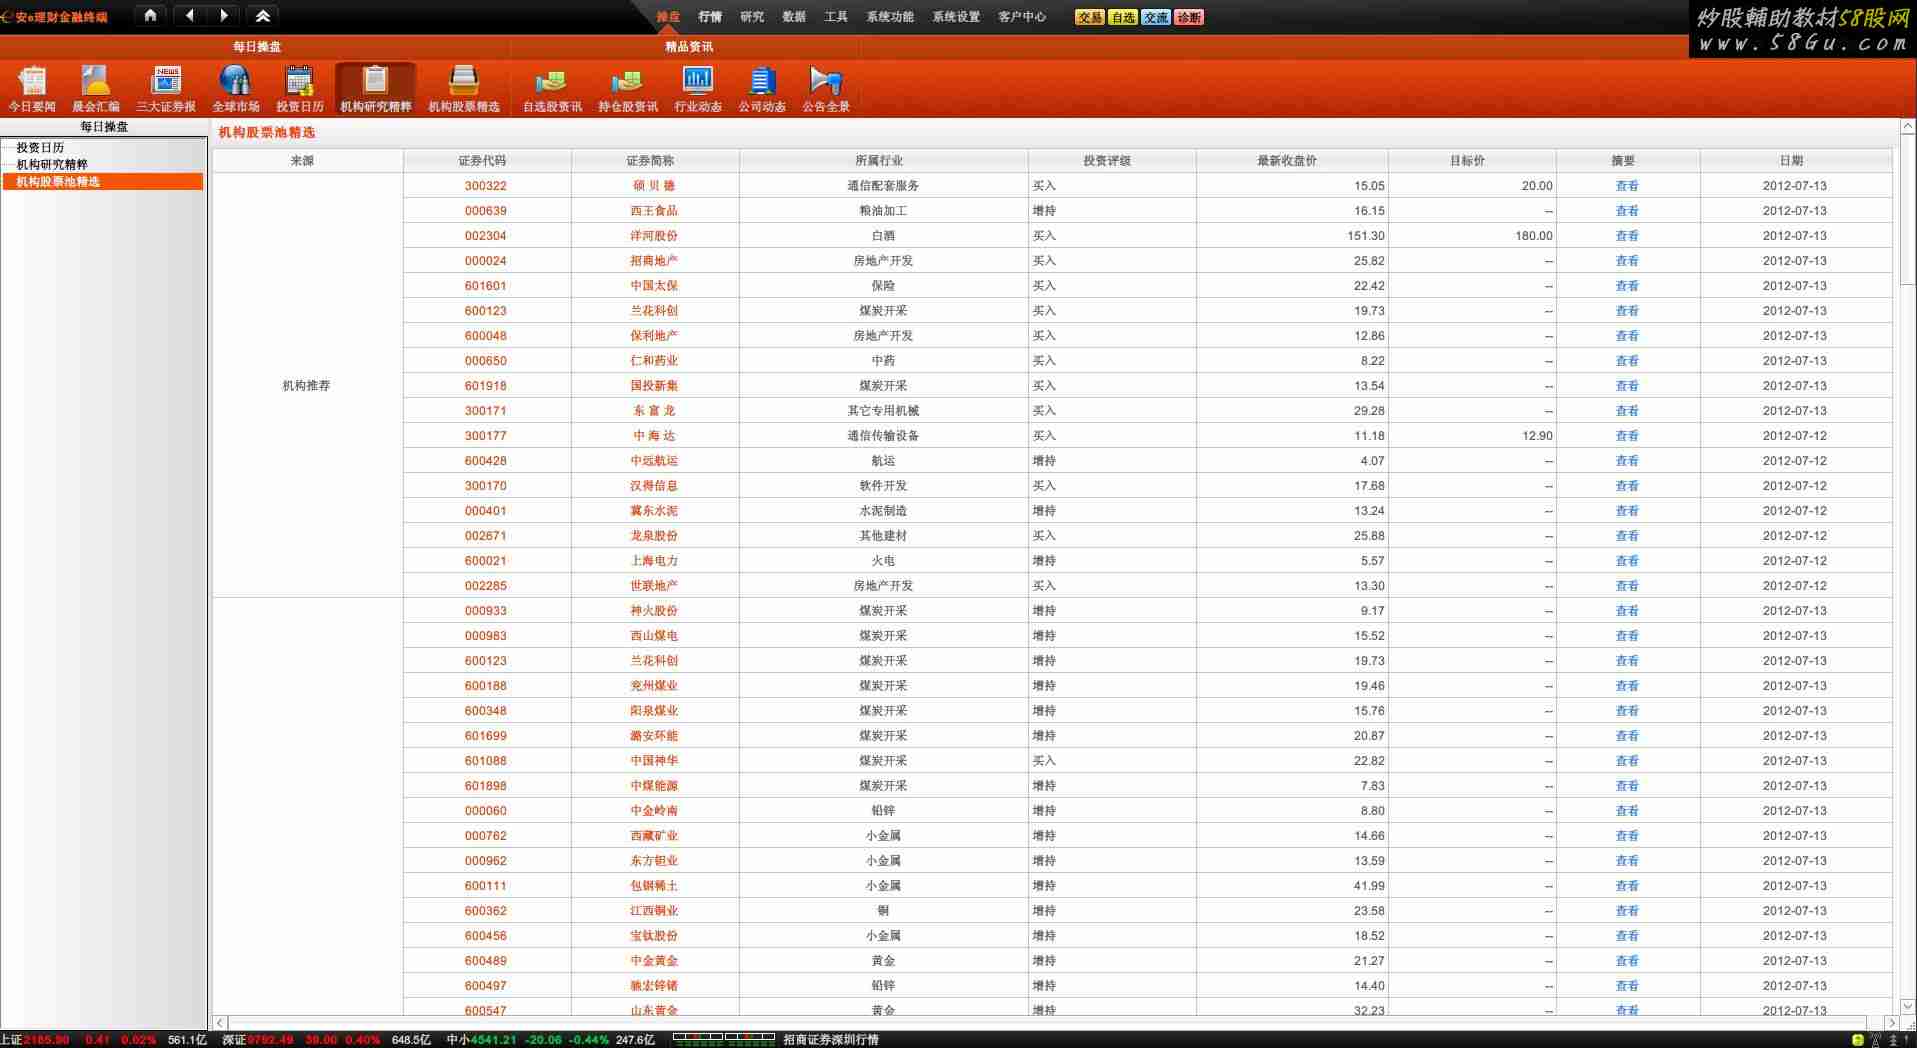The image size is (1917, 1048).
Task: Select 机构研究精粹 in the sidebar tree
Action: [x=52, y=164]
